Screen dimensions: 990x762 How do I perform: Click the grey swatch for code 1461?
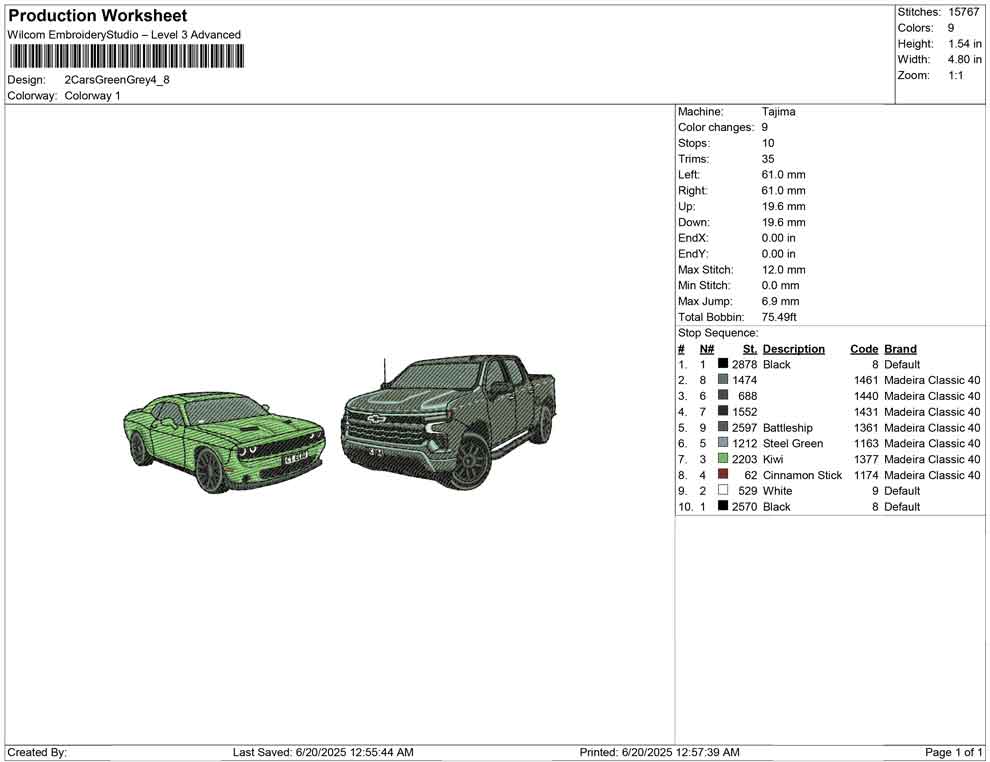723,379
